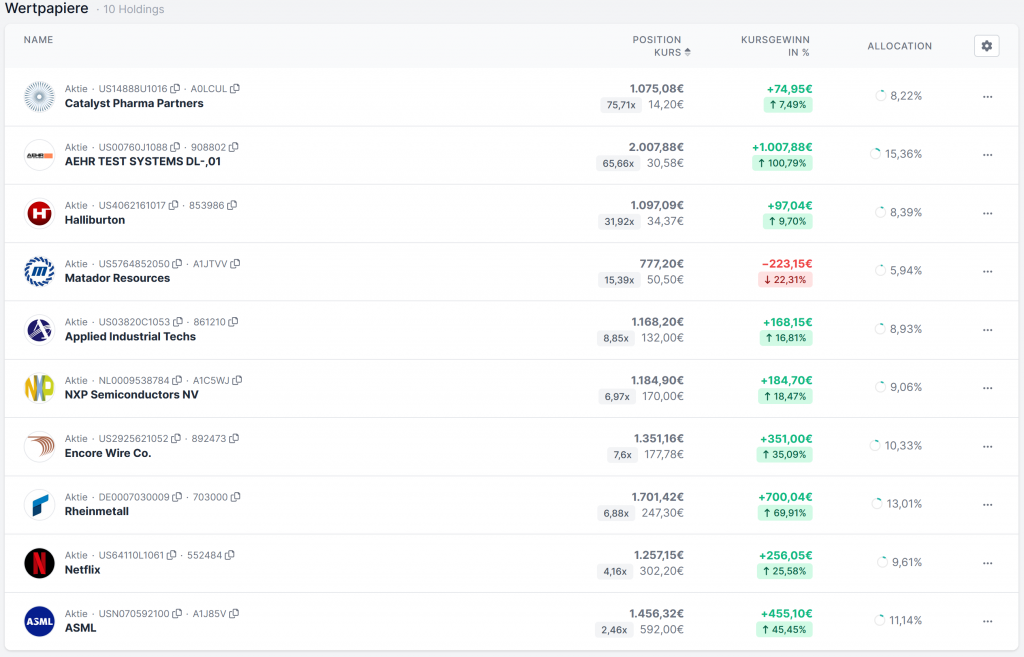
Task: Copy ASML ISIN USN070592100
Action: [177, 613]
